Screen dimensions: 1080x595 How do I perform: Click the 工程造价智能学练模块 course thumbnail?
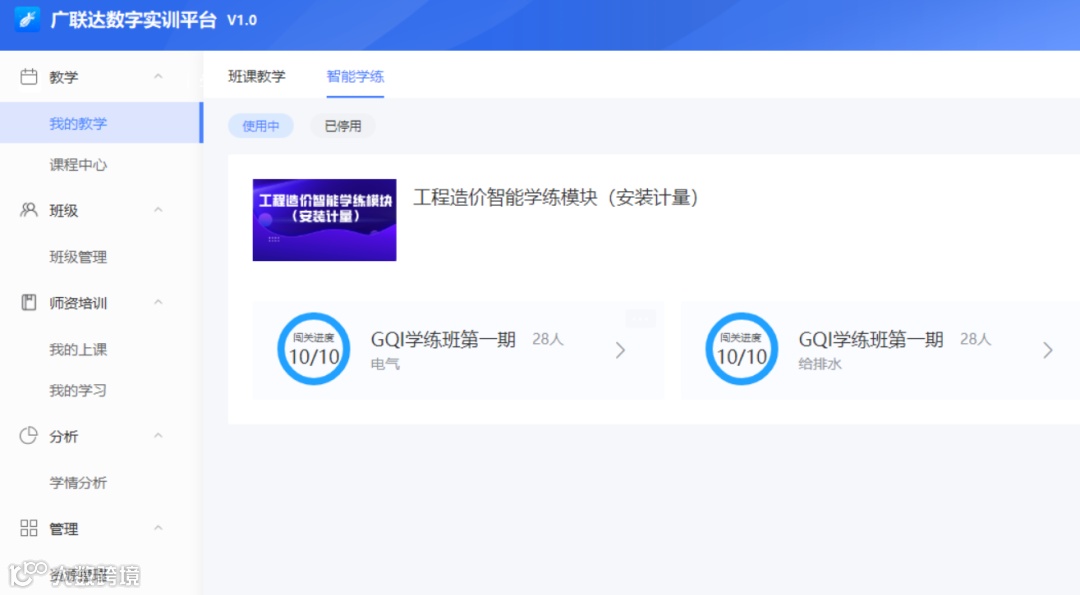324,220
